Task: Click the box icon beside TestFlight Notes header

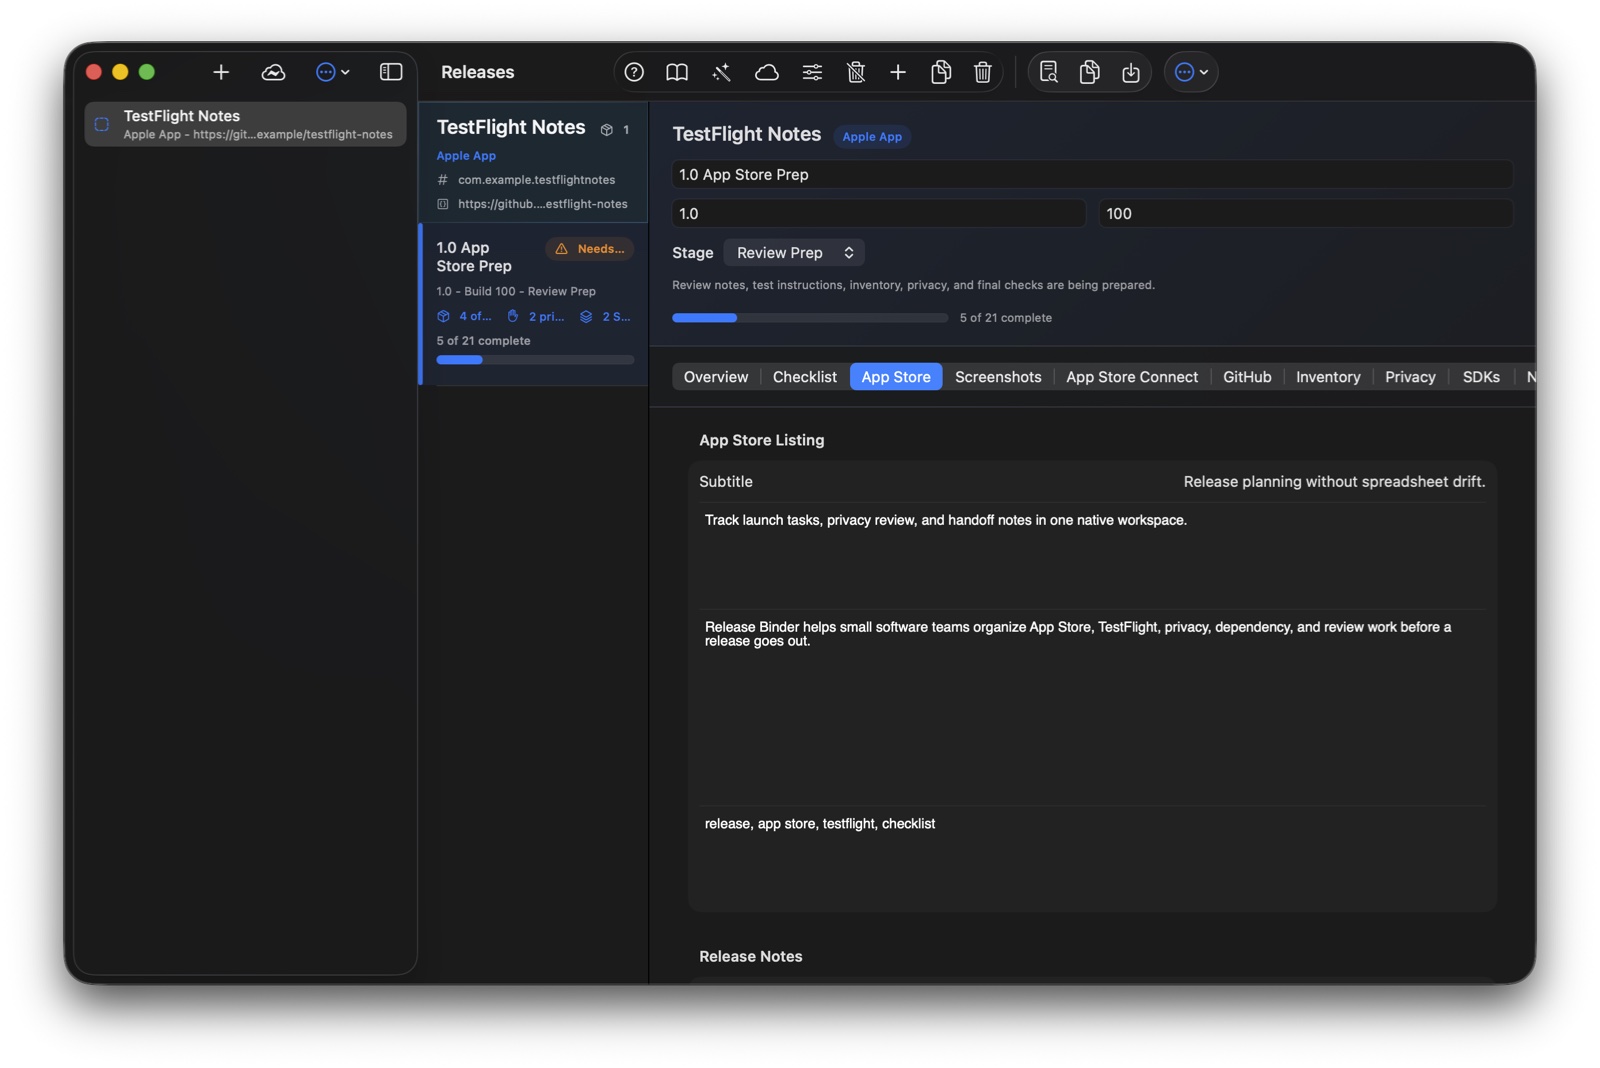Action: pyautogui.click(x=606, y=130)
